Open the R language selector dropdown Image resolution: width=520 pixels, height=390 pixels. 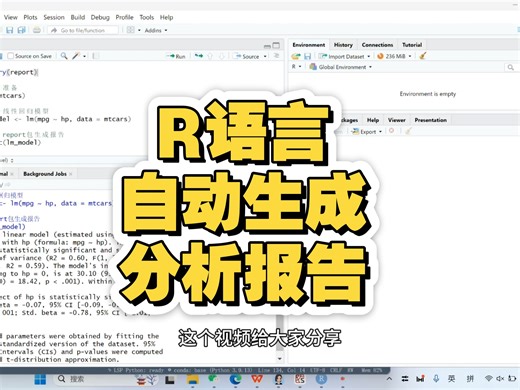[x=296, y=67]
